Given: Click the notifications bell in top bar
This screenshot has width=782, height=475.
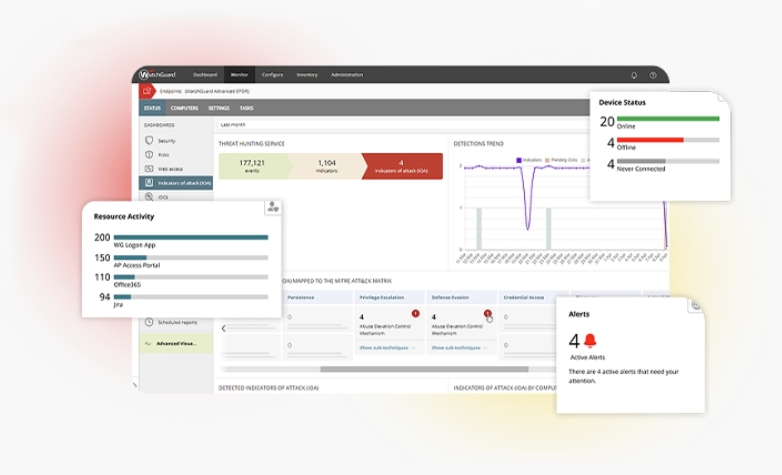Looking at the screenshot, I should (x=633, y=75).
